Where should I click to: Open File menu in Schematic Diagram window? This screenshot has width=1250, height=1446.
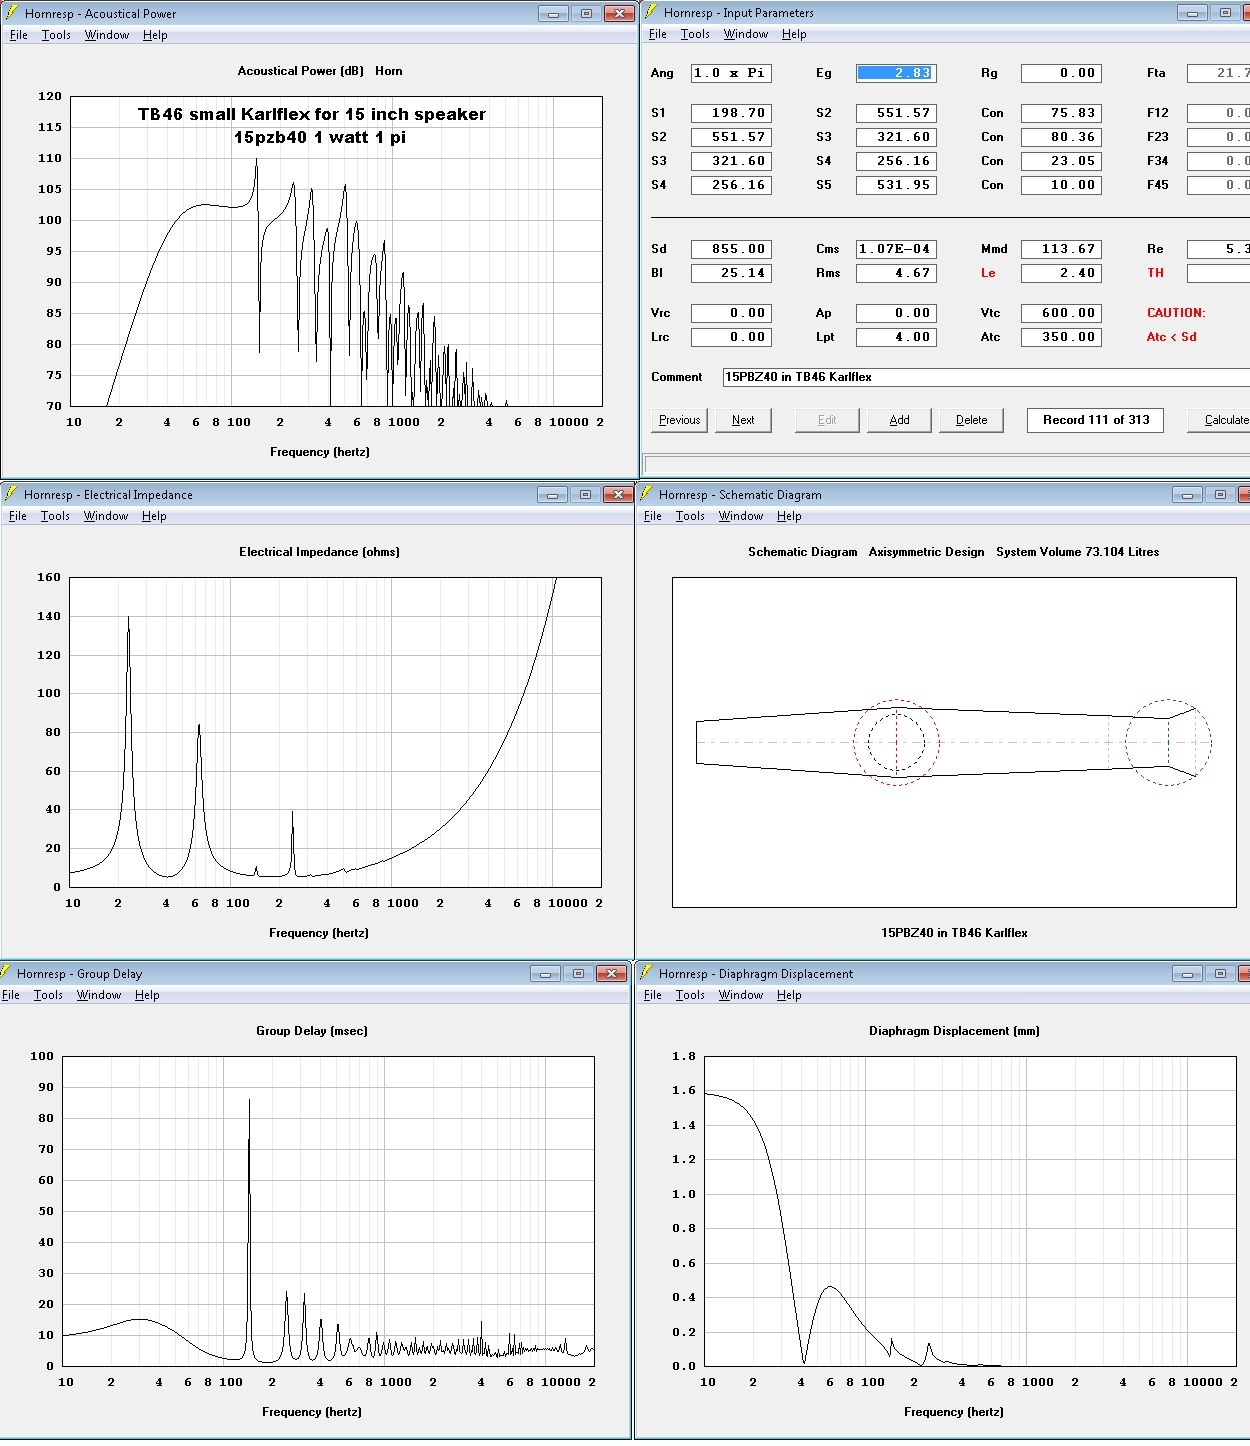[653, 516]
